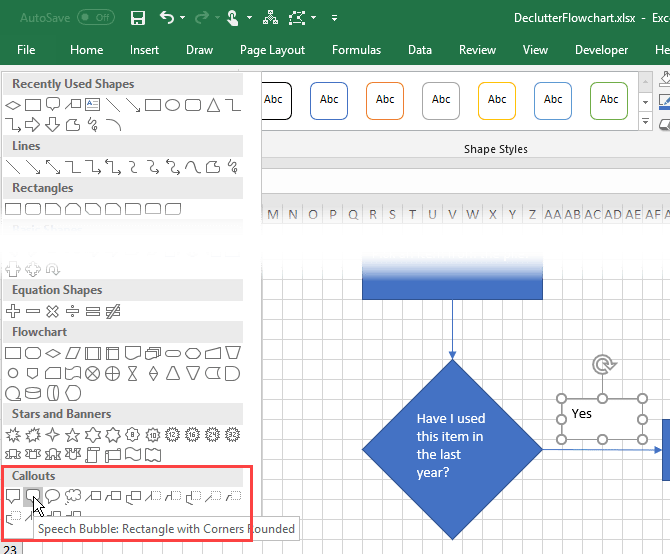
Task: Toggle the AutoSave switch
Action: pos(95,18)
